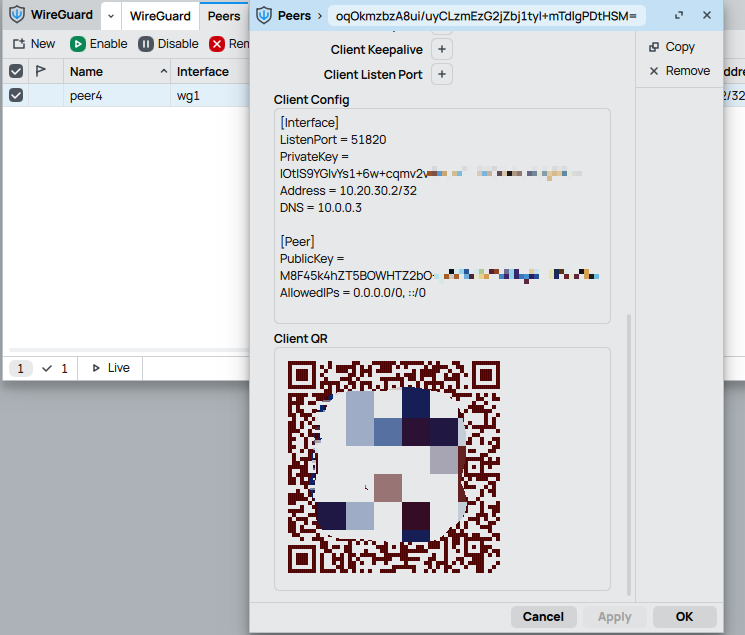Image resolution: width=745 pixels, height=635 pixels.
Task: Click the Apply button
Action: (614, 616)
